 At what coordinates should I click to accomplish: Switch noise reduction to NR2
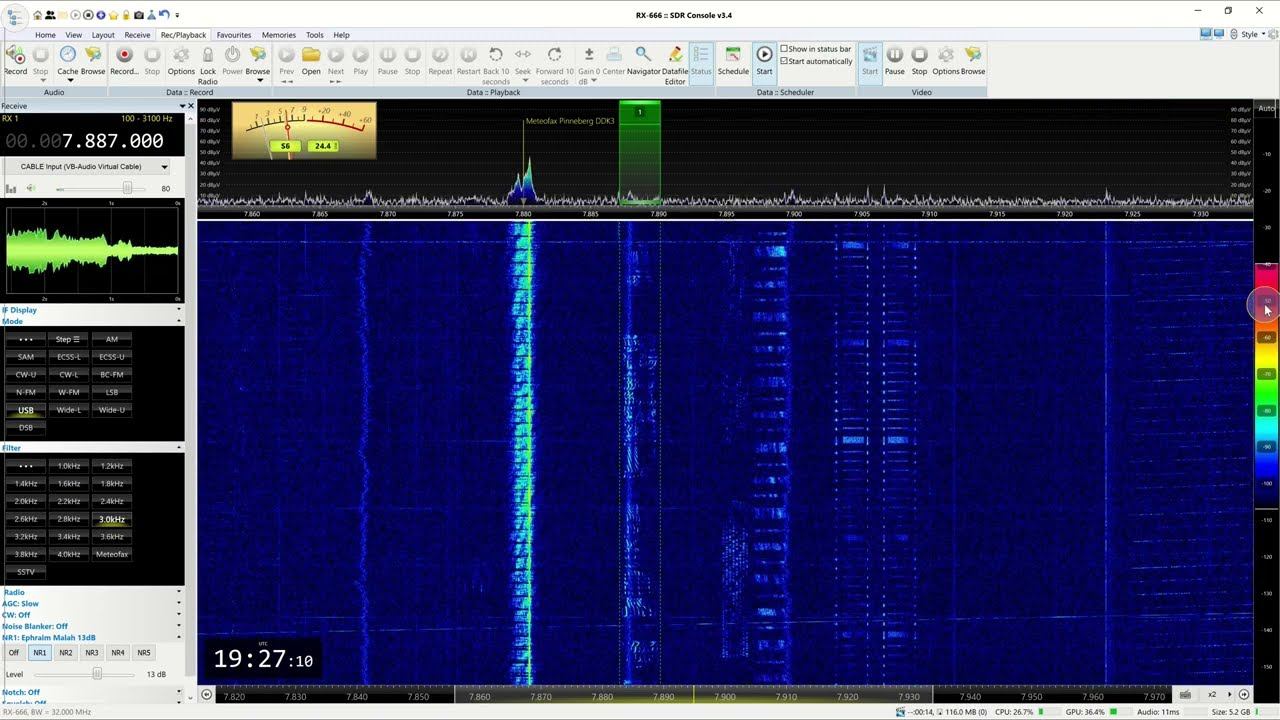click(x=66, y=653)
